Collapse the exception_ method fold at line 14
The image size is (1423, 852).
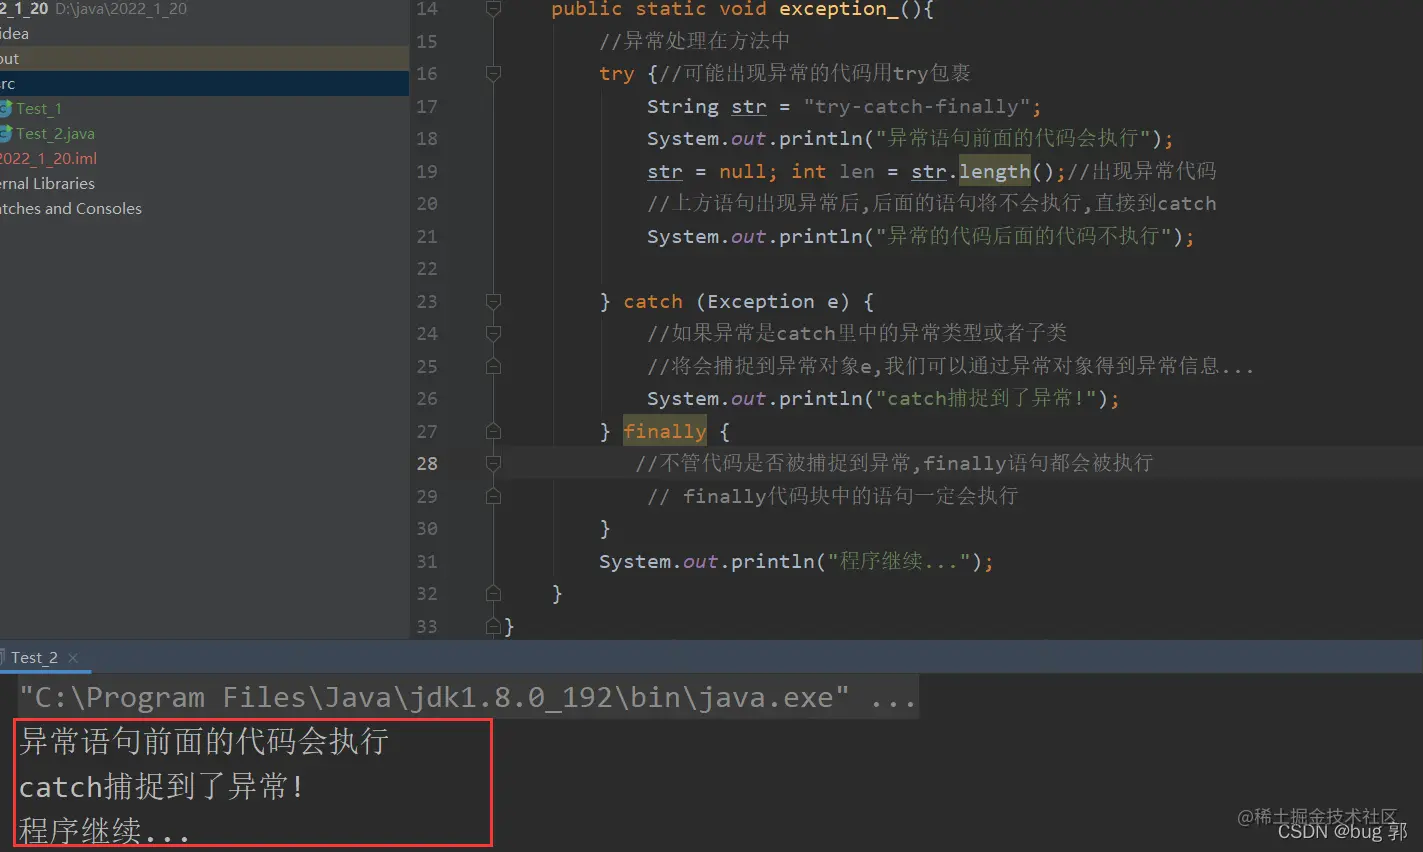(493, 9)
